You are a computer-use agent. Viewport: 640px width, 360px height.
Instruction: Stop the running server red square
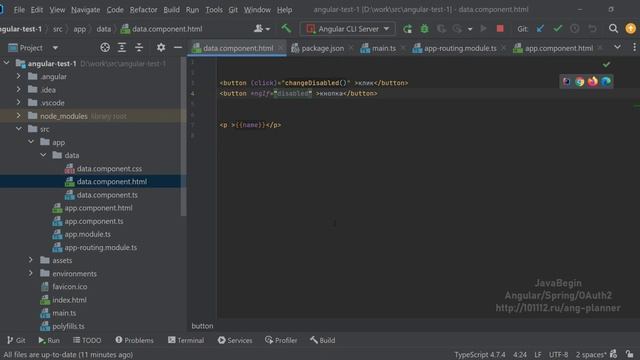[500, 29]
